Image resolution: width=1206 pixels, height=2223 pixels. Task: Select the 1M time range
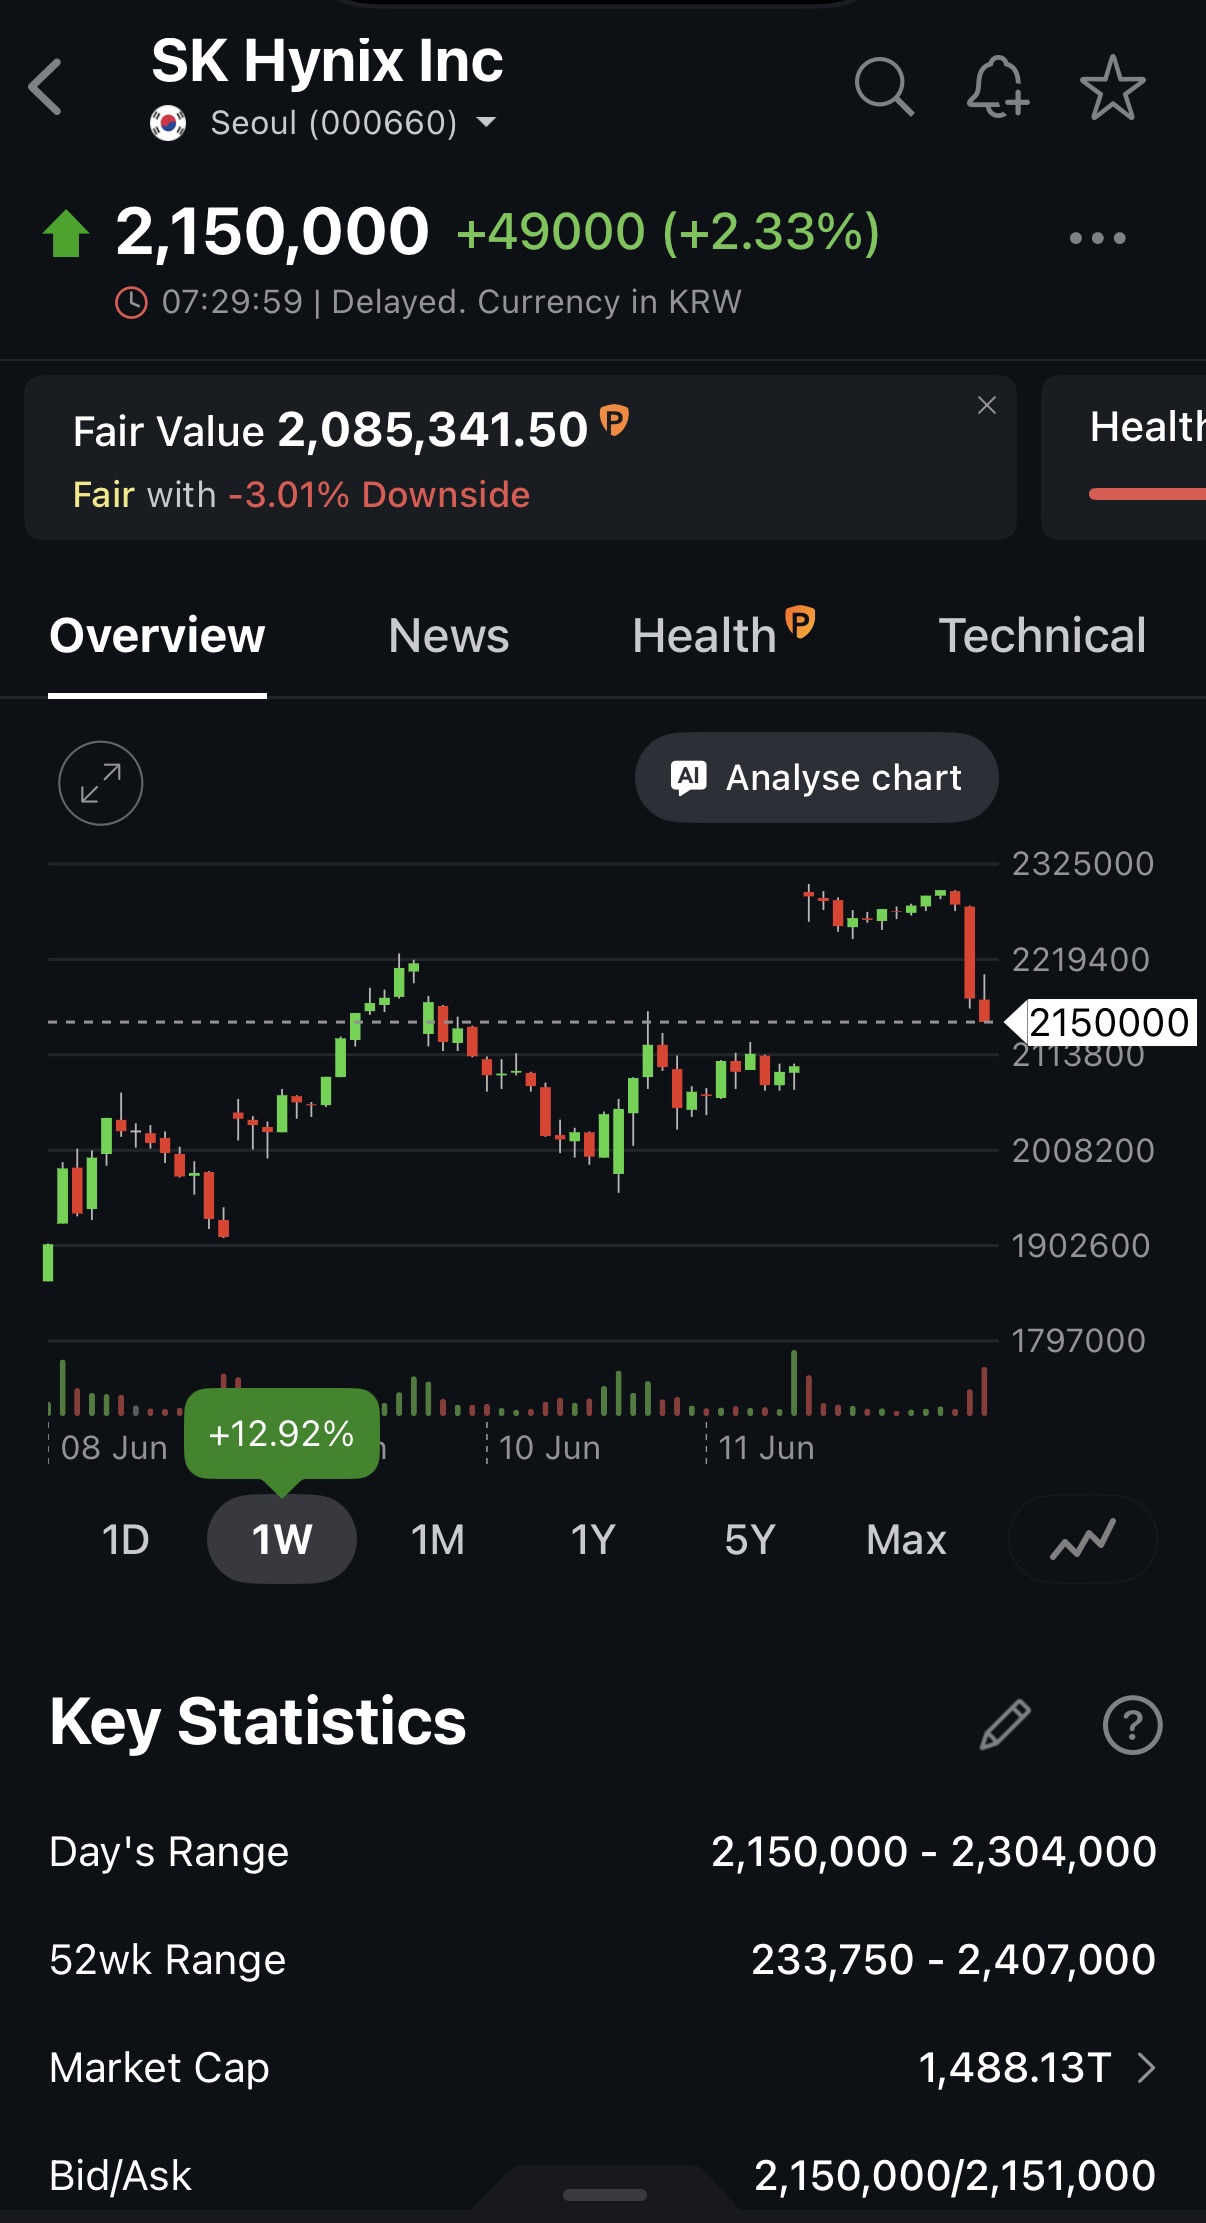(x=438, y=1539)
